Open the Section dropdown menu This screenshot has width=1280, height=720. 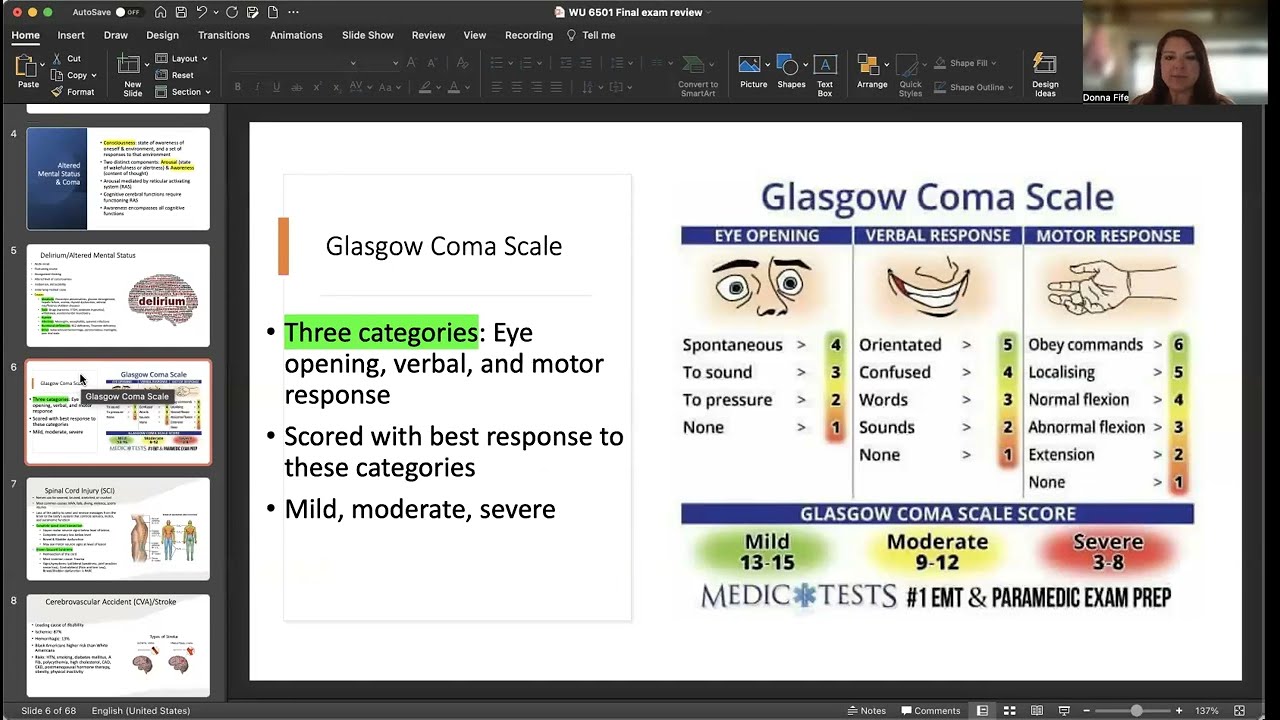(x=182, y=92)
